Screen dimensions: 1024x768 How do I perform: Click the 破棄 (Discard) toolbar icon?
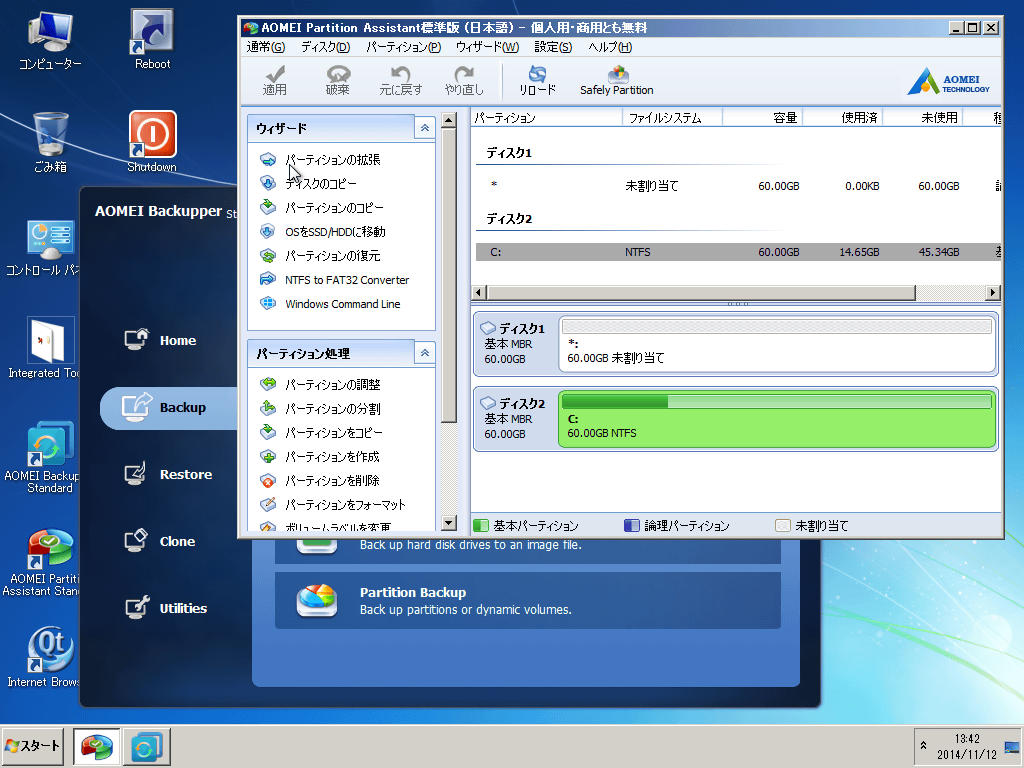pyautogui.click(x=338, y=80)
